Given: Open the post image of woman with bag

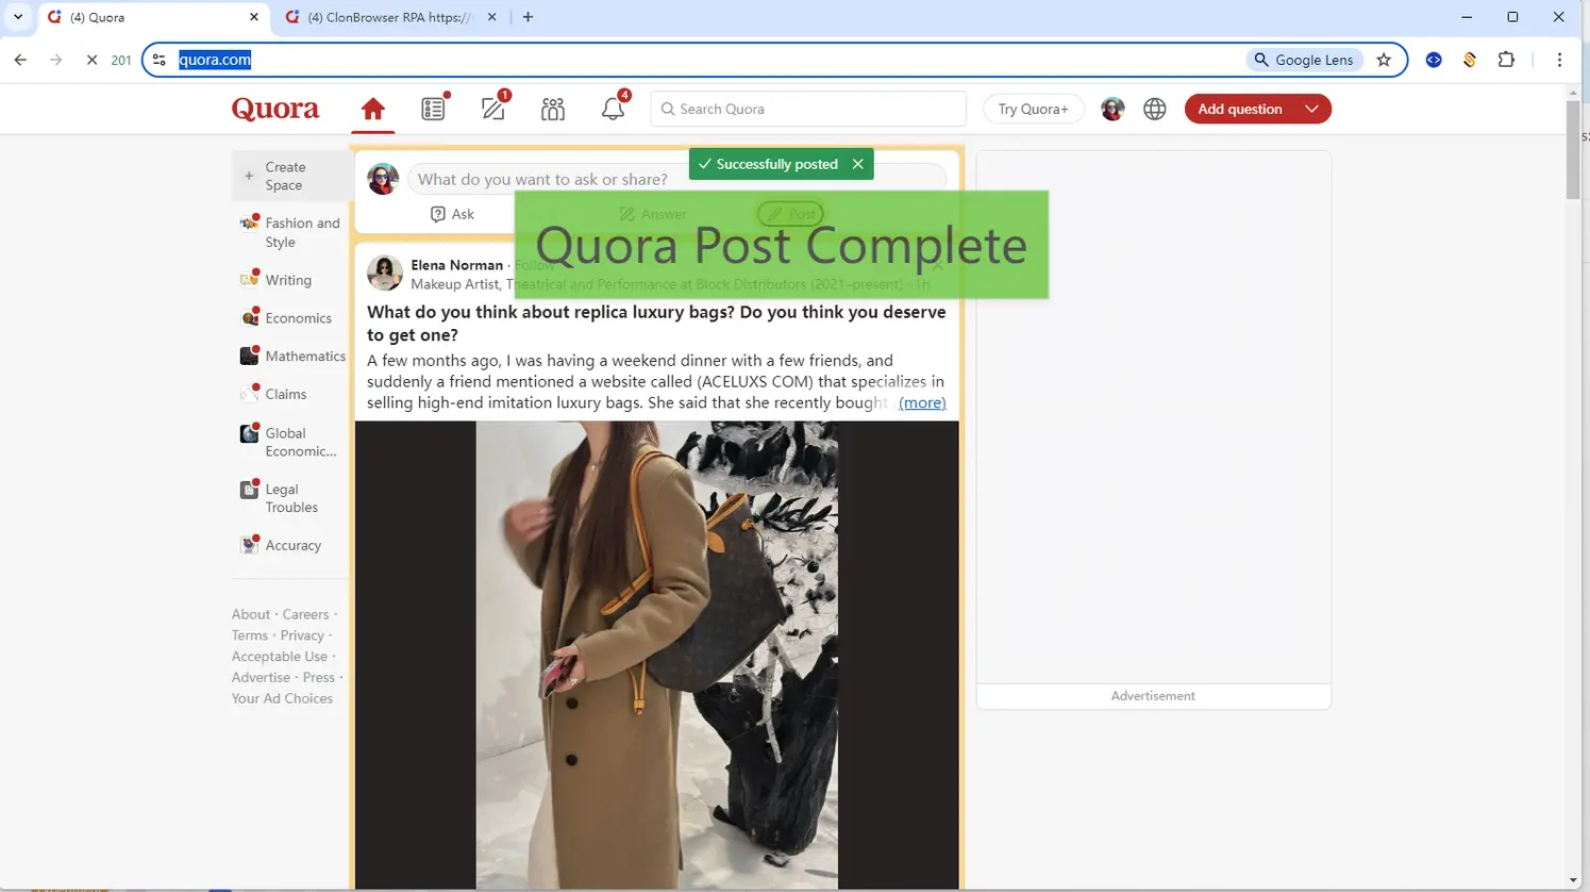Looking at the screenshot, I should pos(657,655).
